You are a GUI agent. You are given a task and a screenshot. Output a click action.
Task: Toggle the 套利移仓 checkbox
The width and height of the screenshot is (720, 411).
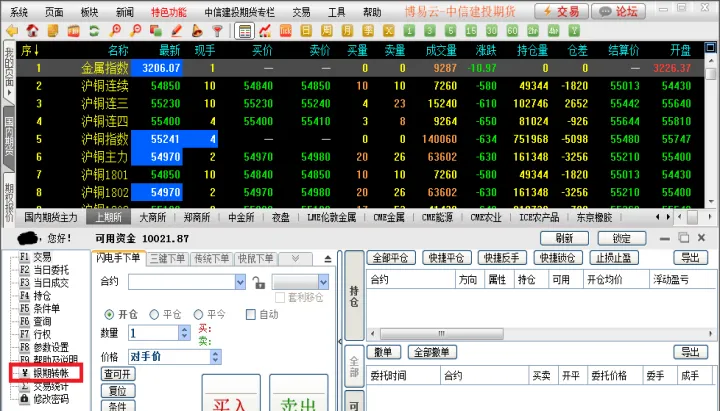280,298
